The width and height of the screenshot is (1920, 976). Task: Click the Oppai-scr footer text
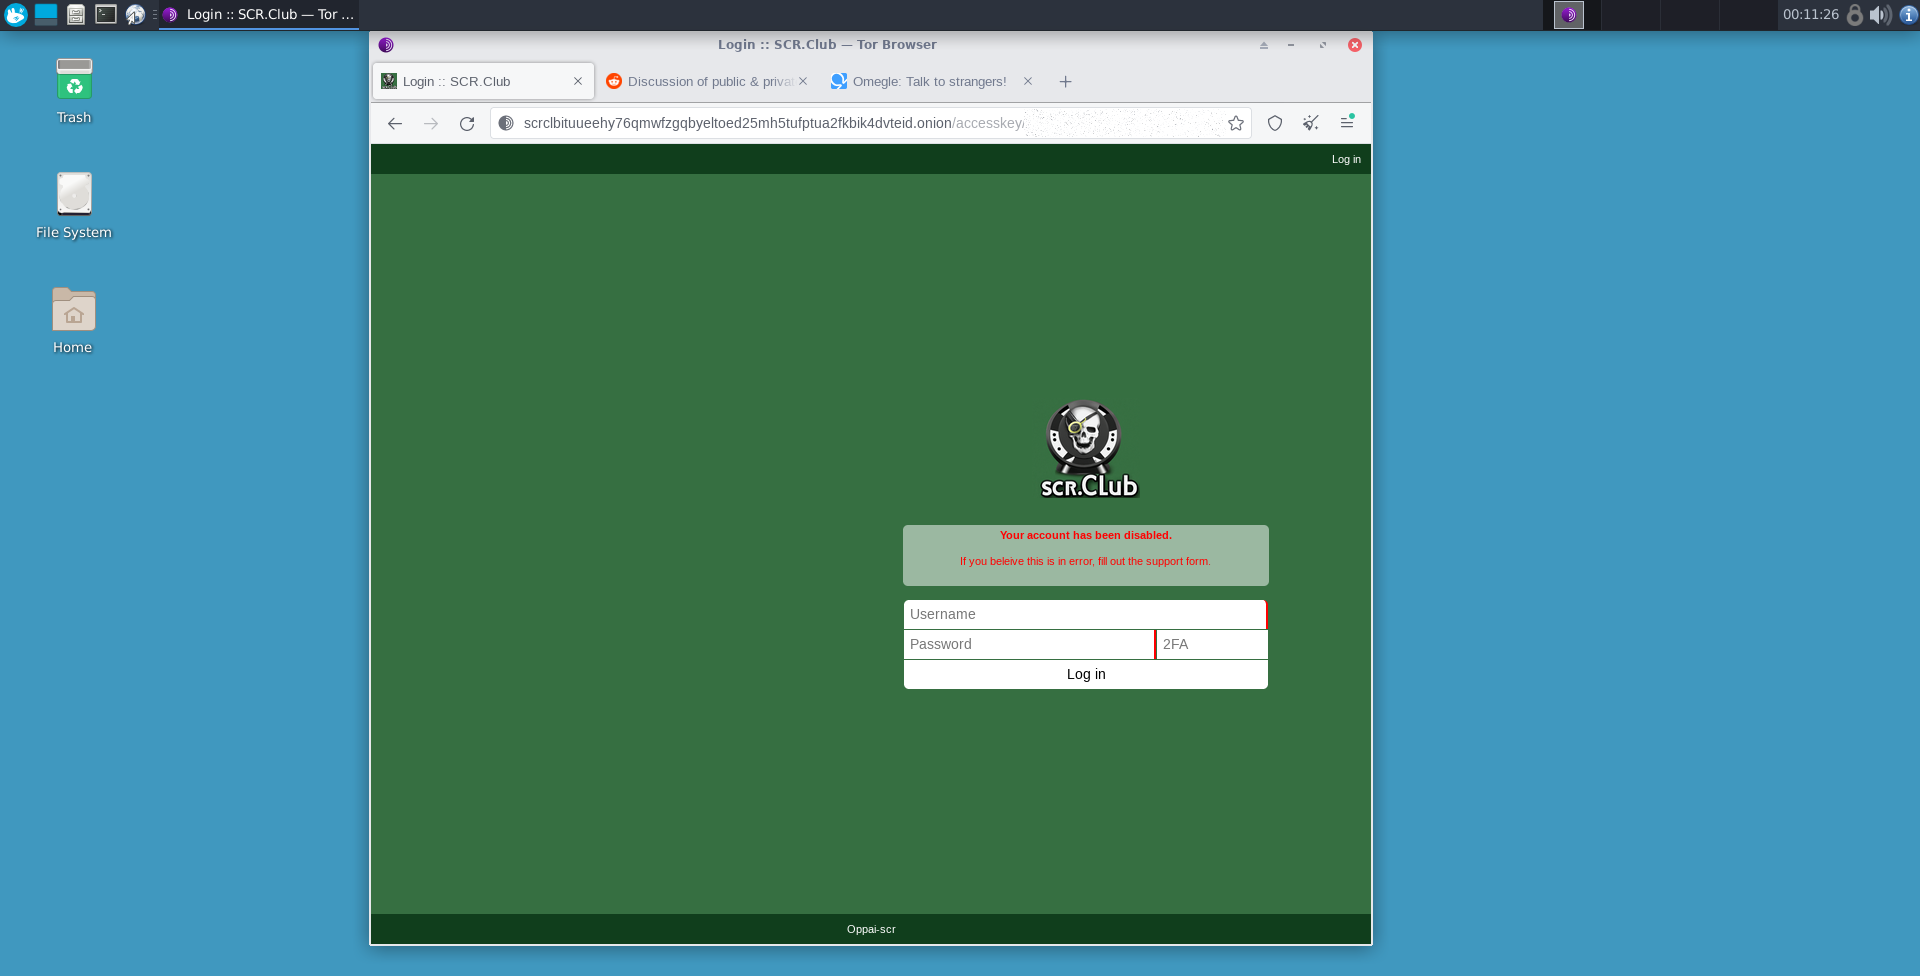(871, 929)
